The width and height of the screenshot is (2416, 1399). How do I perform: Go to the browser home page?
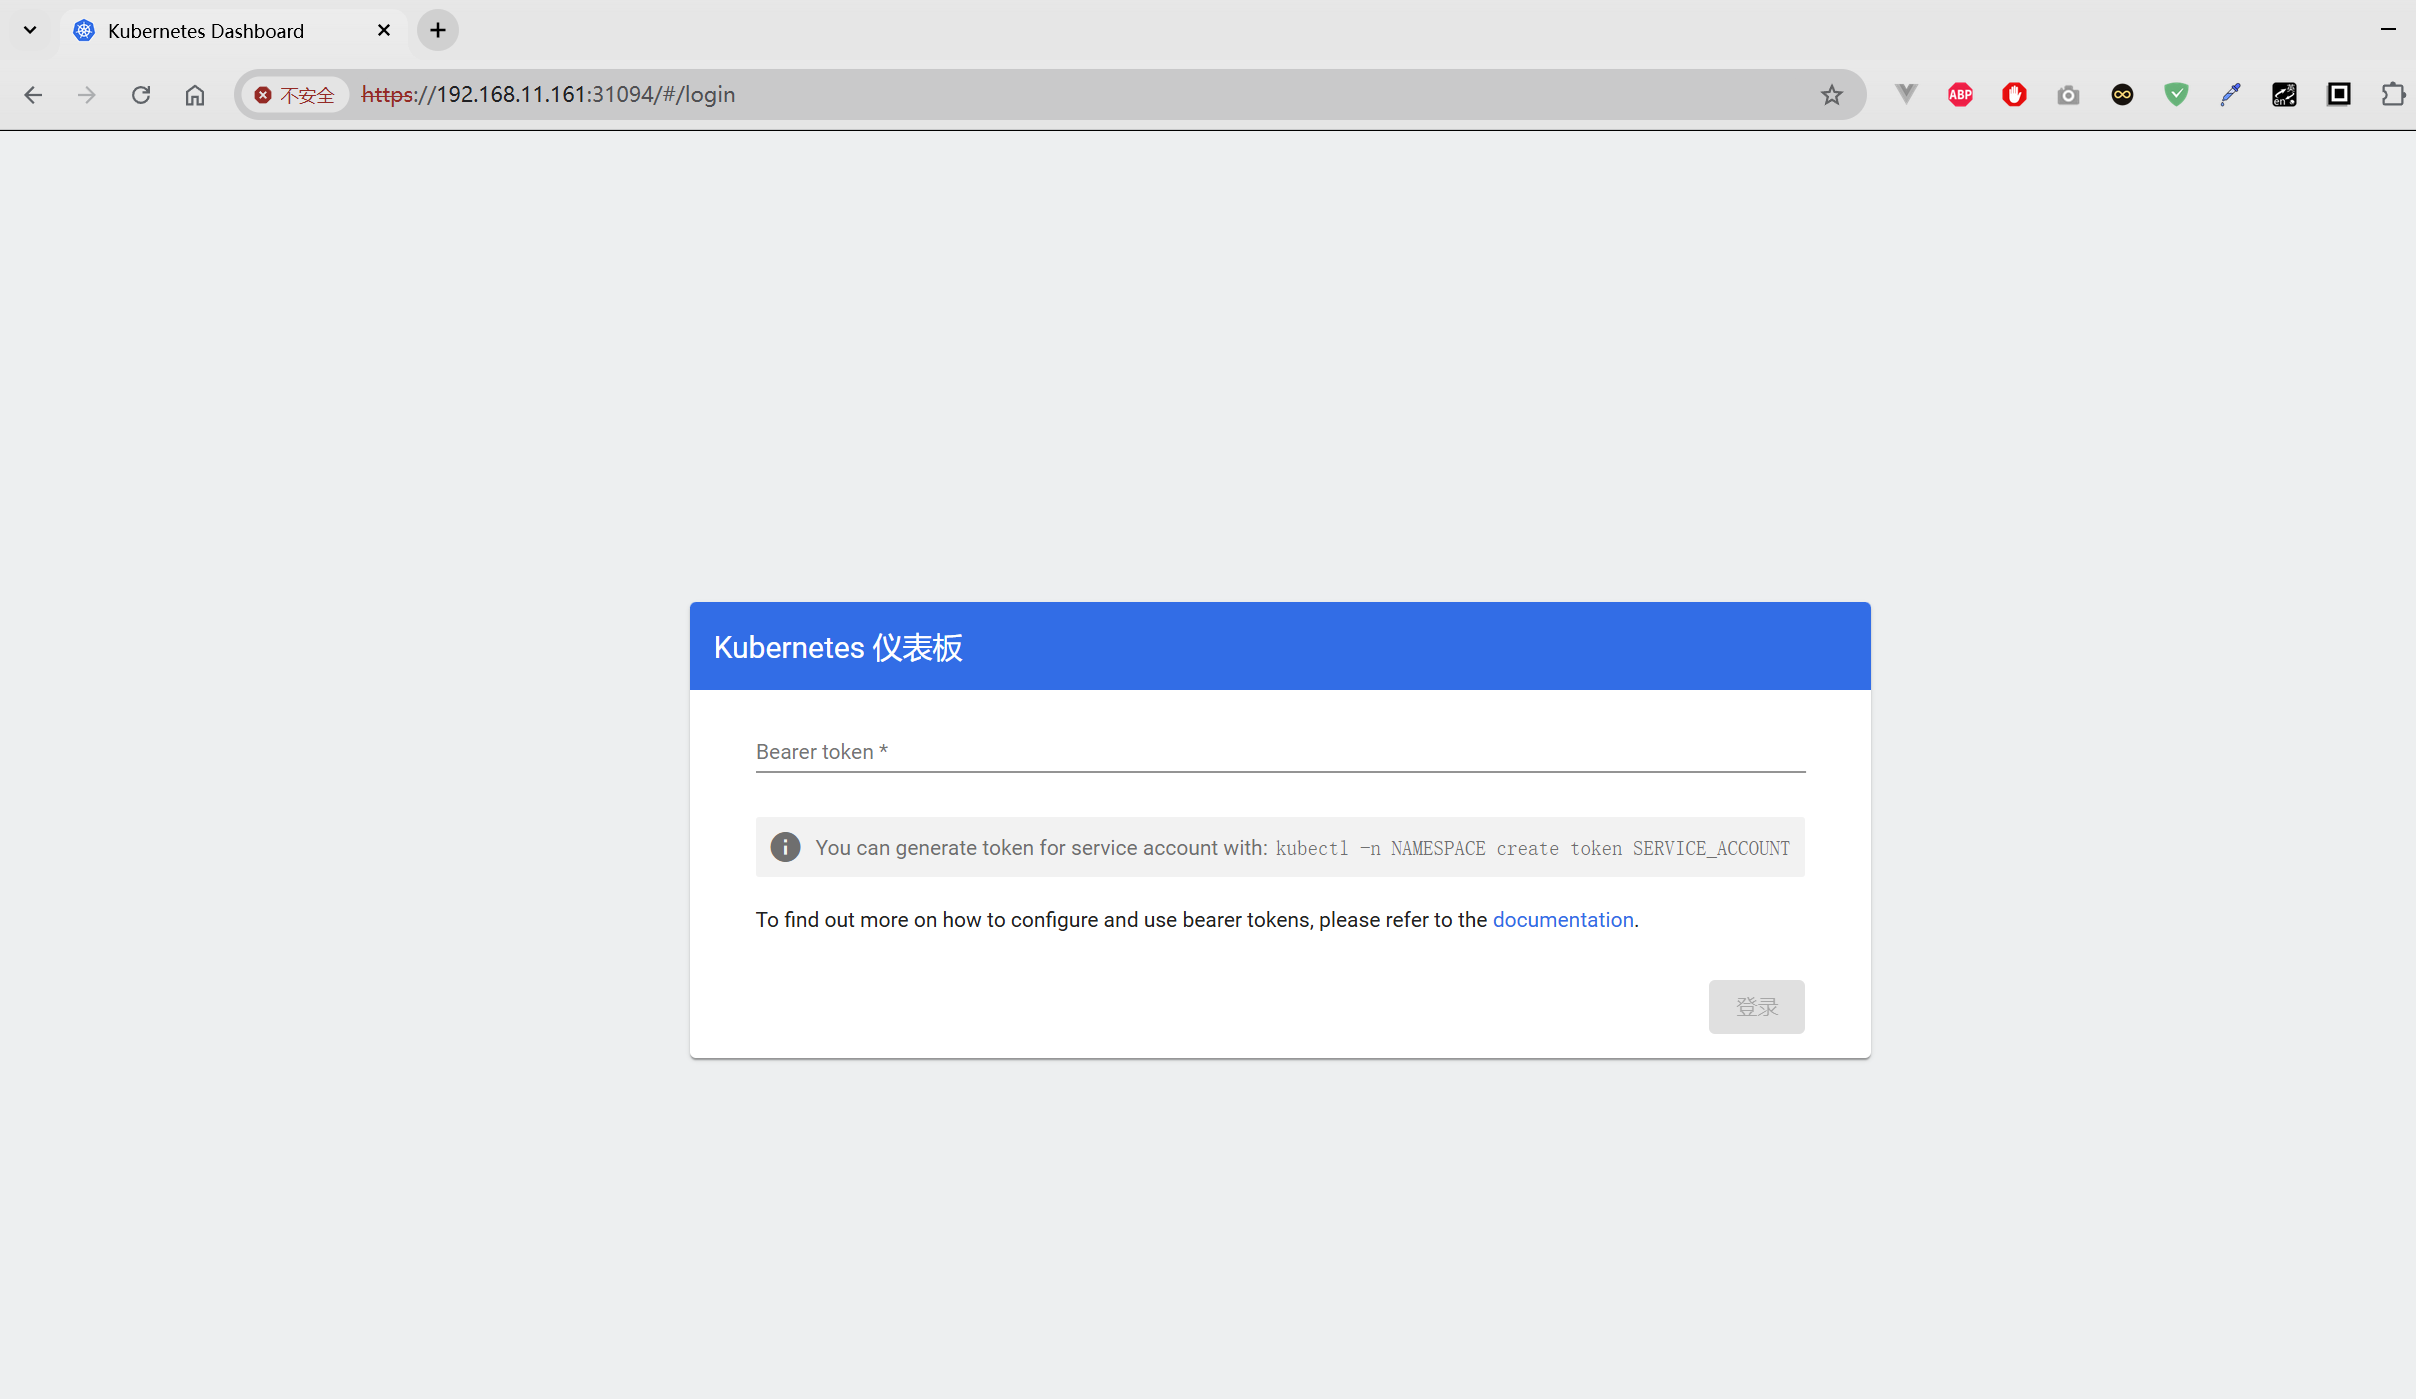pos(195,95)
